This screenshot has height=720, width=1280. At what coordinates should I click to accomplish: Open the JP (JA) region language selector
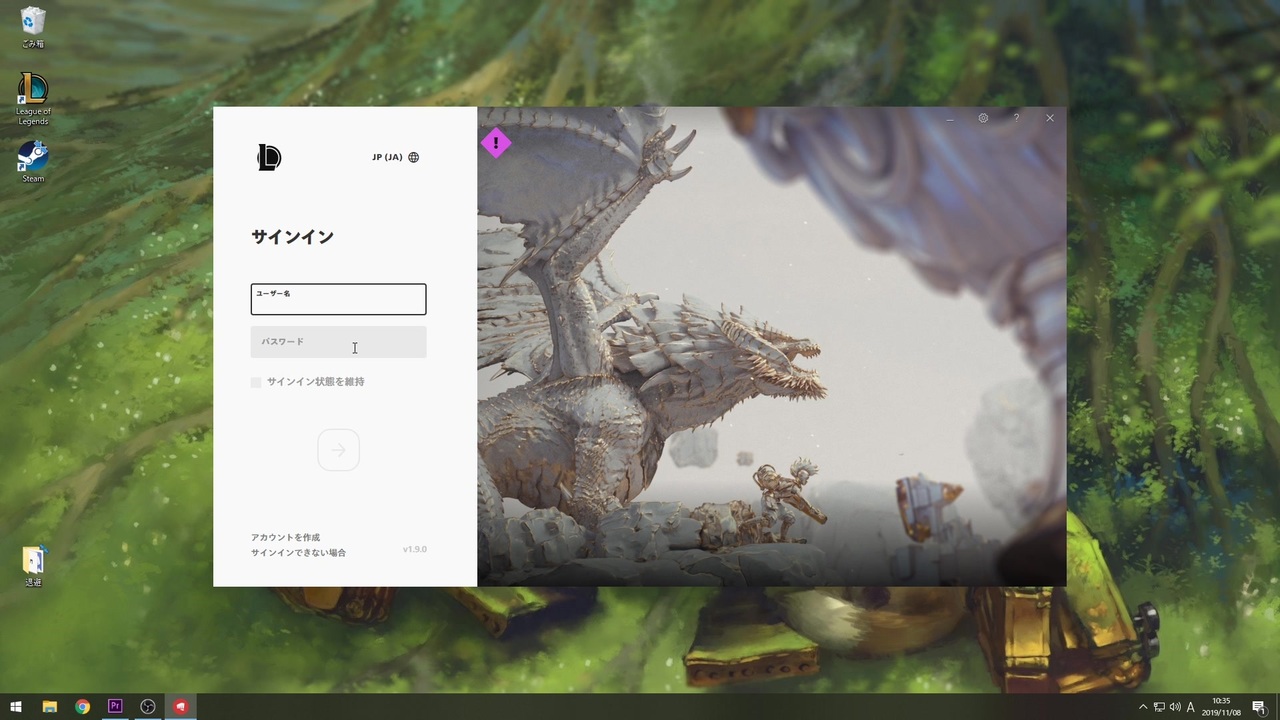pos(395,157)
